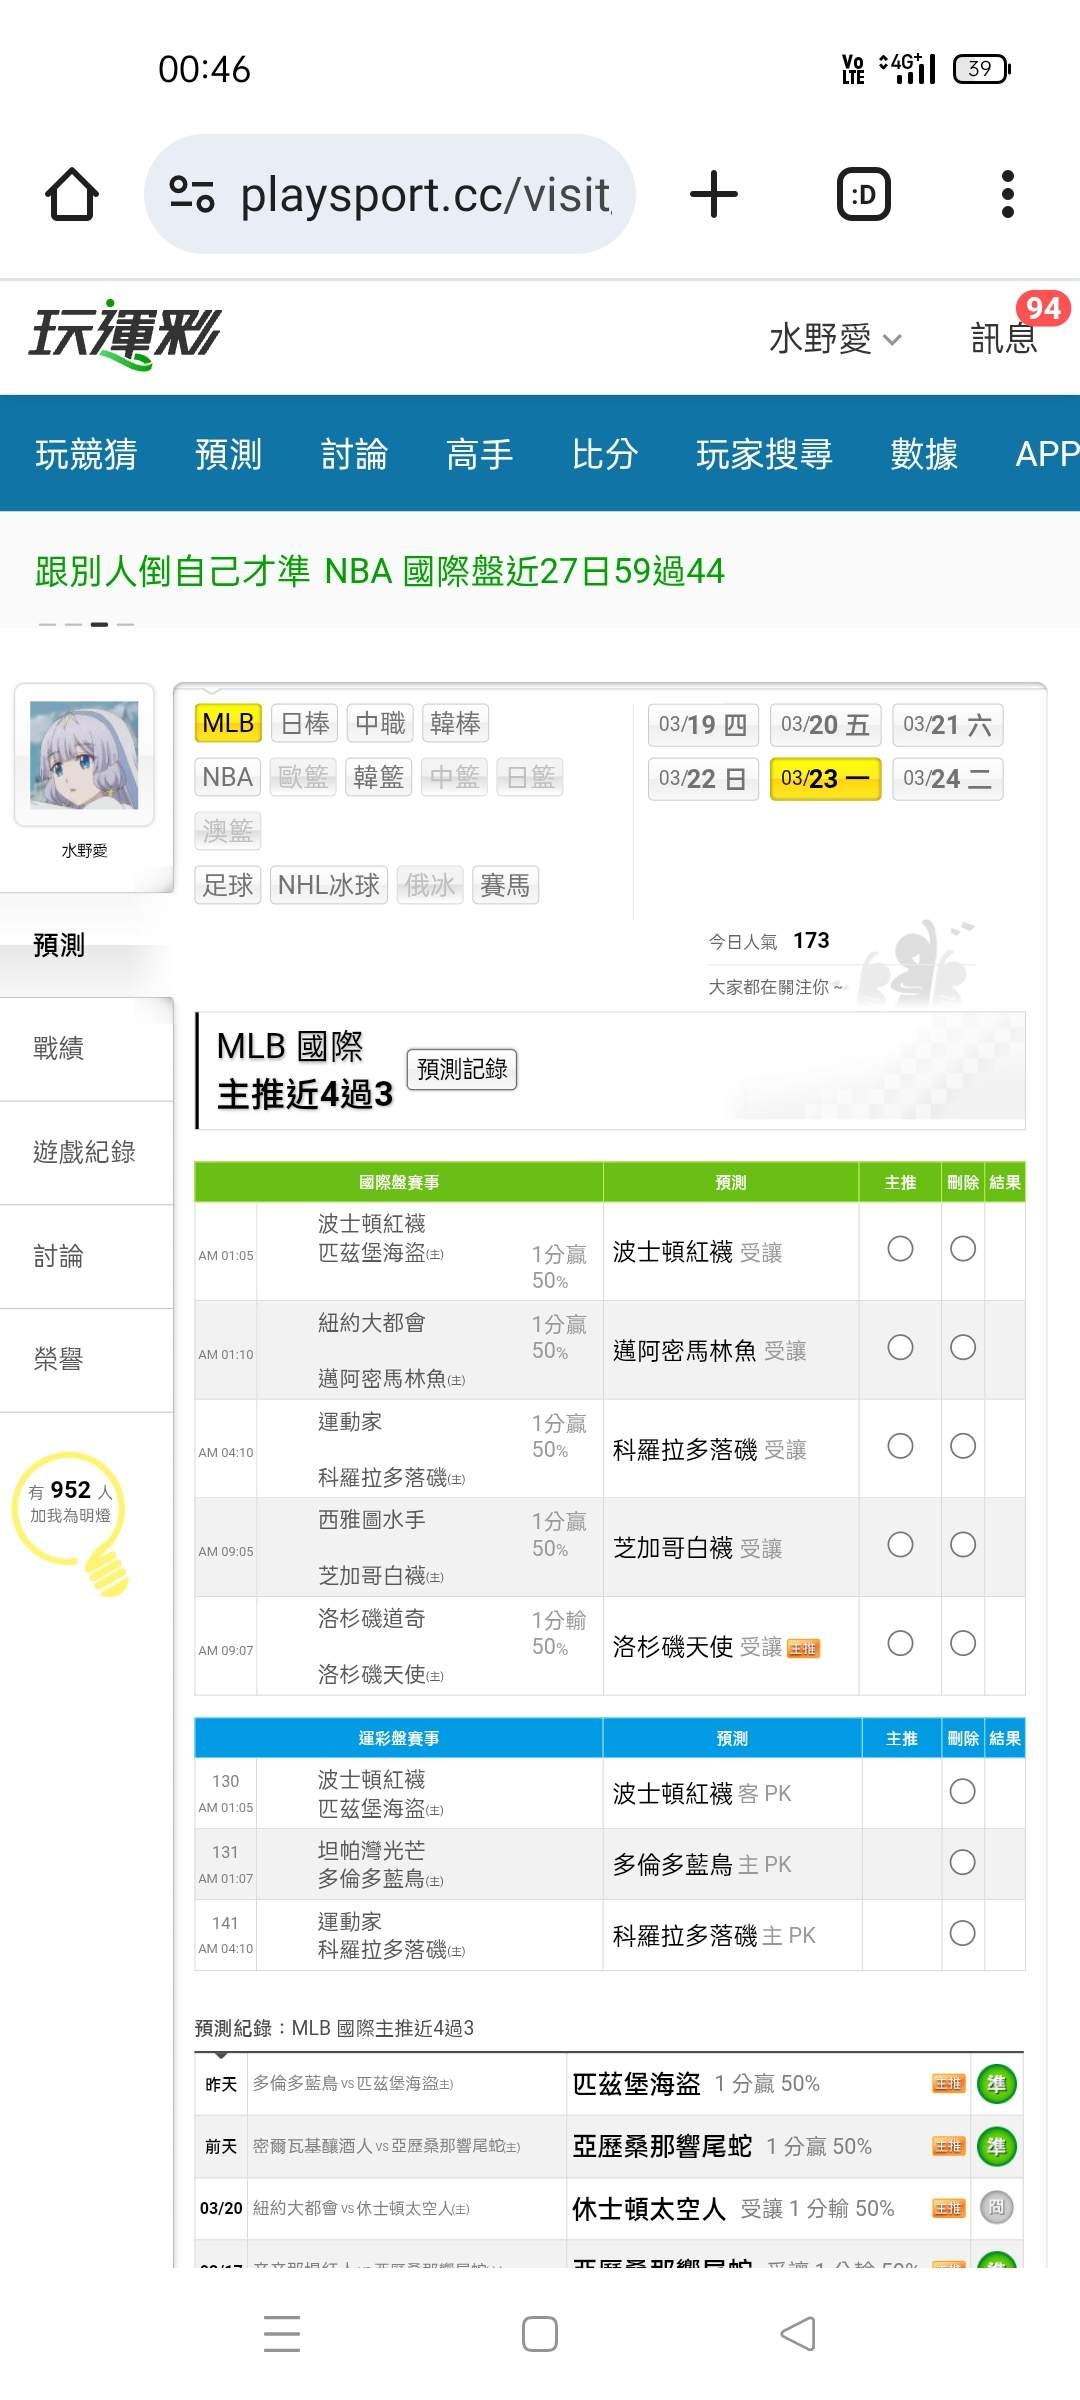
Task: Tap the browser home icon
Action: tap(72, 194)
